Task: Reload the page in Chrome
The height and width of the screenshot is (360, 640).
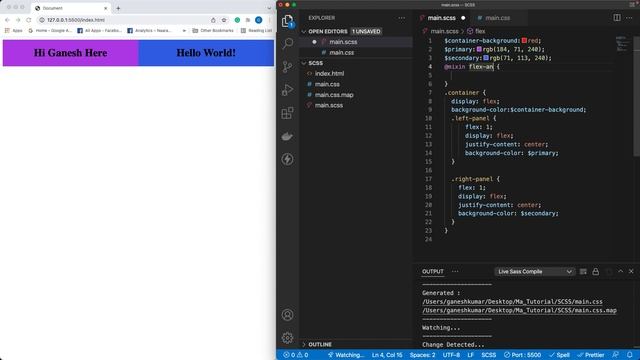Action: pos(29,20)
